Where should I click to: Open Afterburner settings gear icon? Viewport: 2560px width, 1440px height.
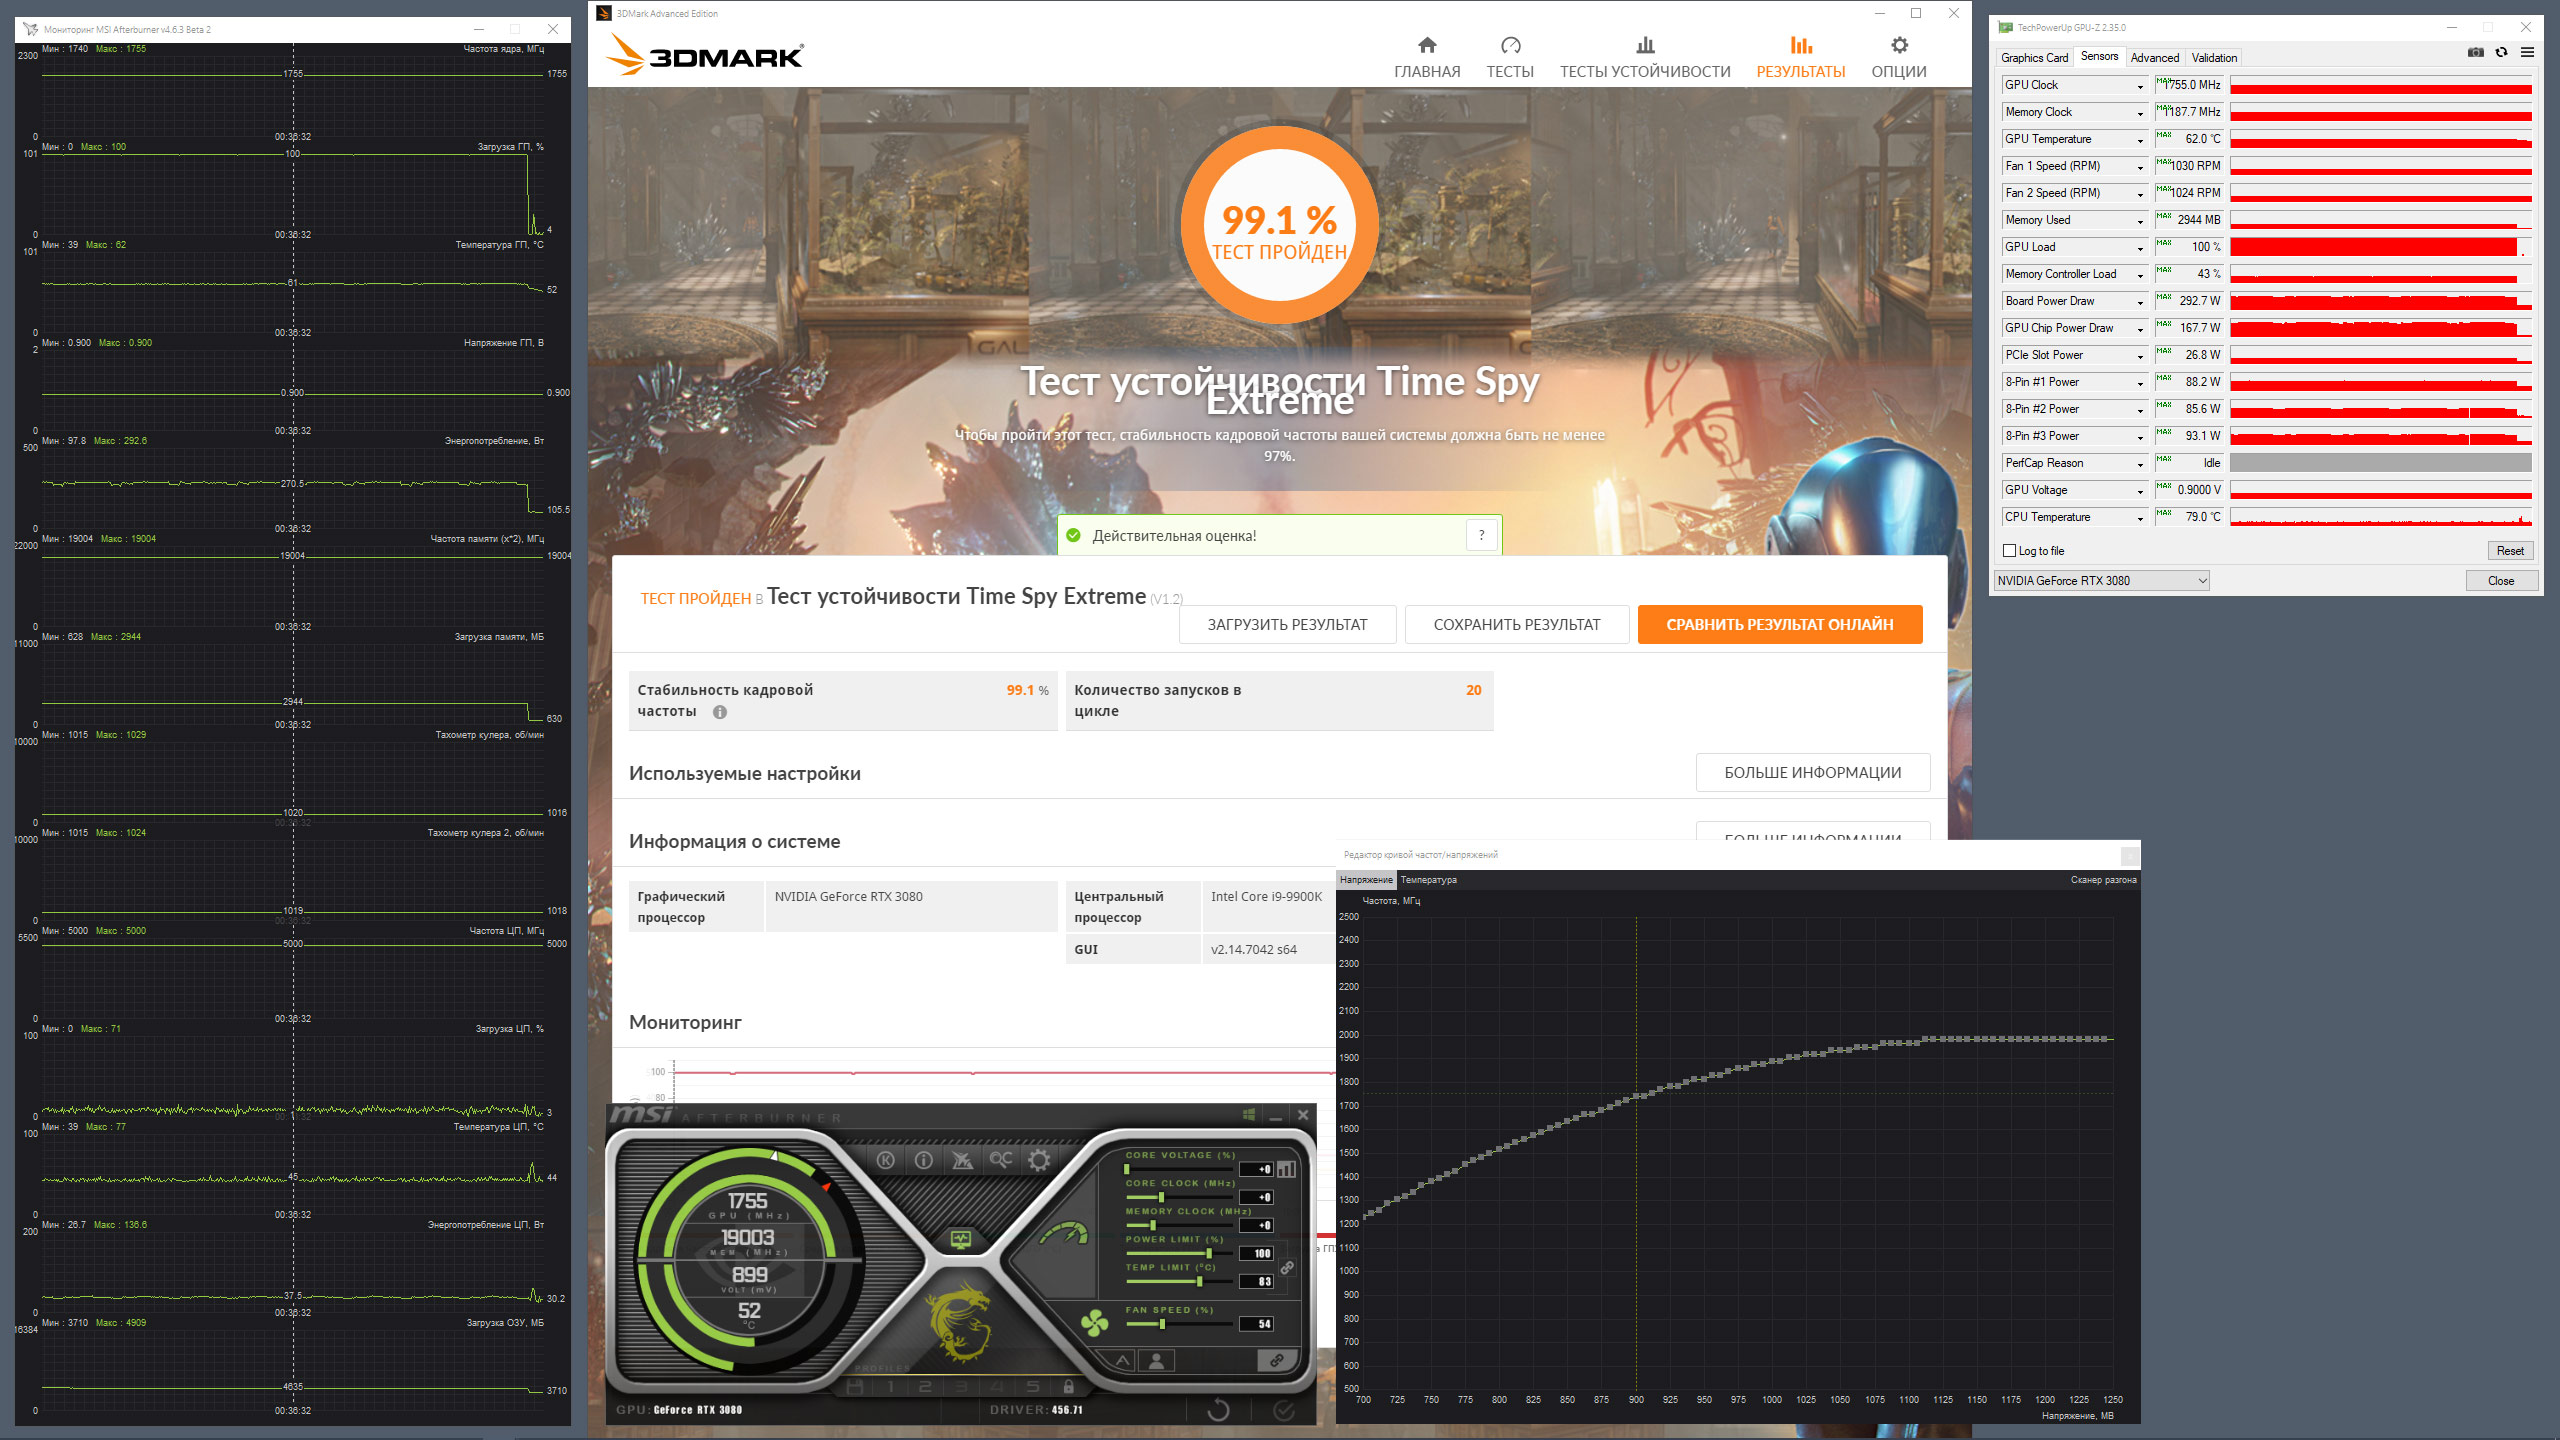click(x=1039, y=1160)
